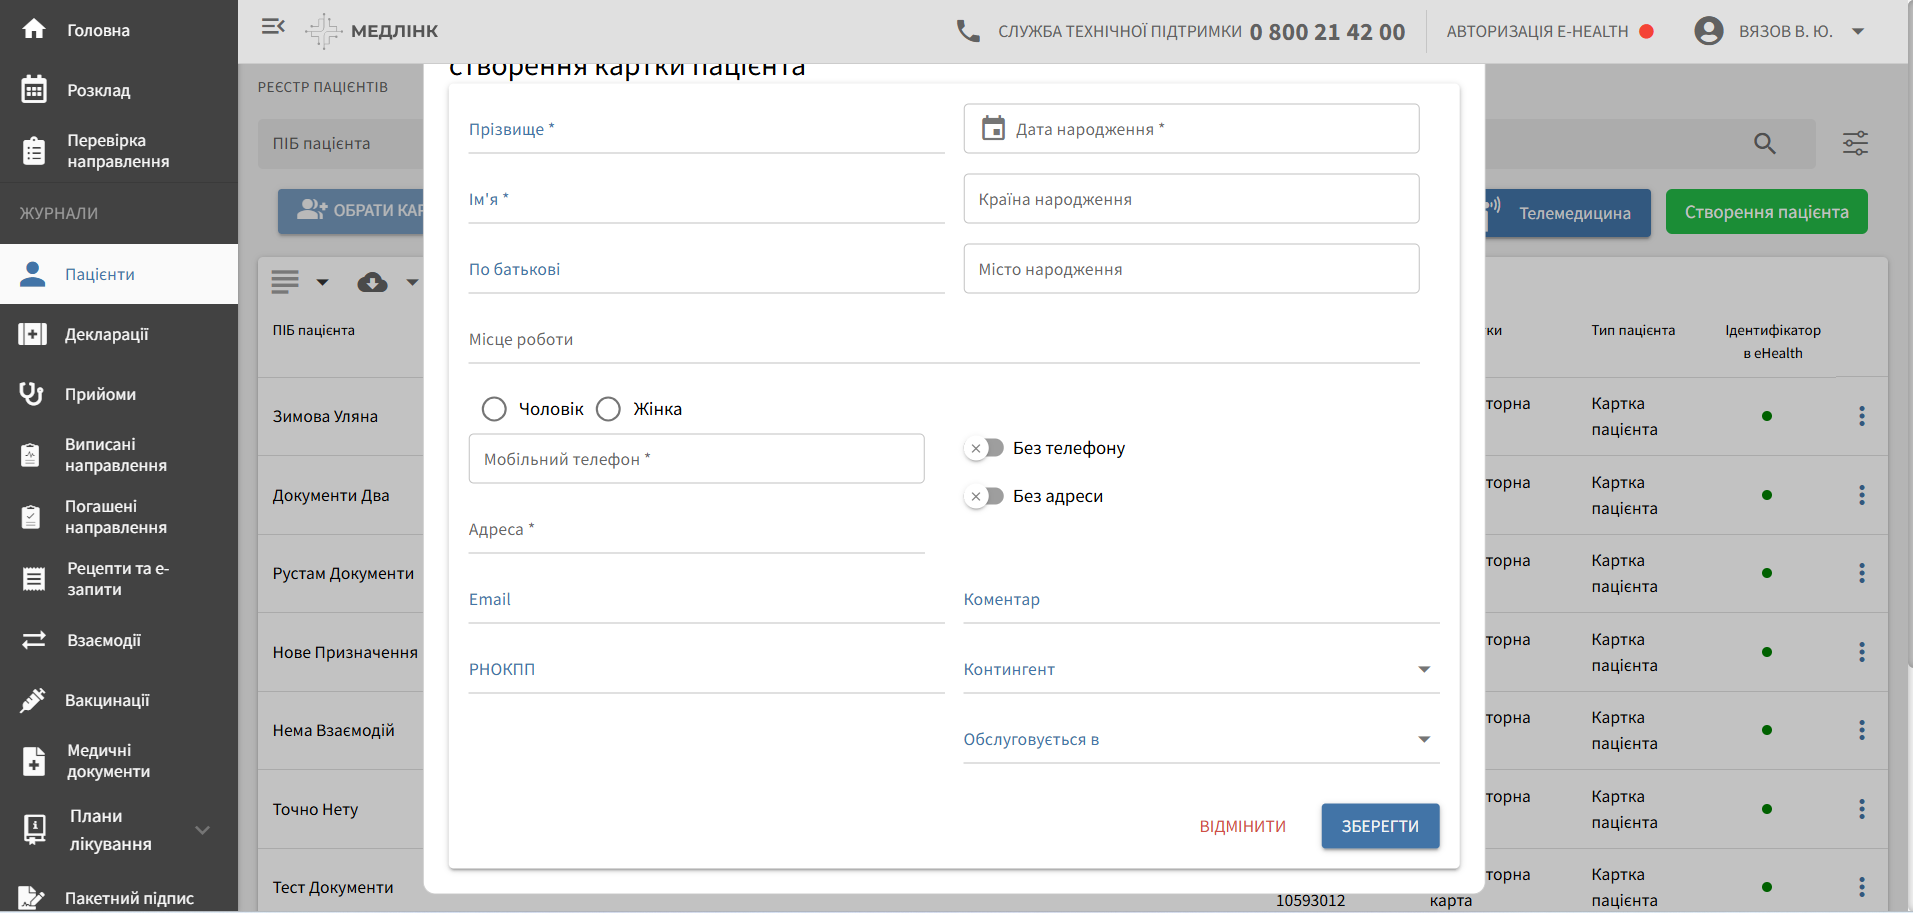Open filter settings sliders icon

(x=1855, y=144)
